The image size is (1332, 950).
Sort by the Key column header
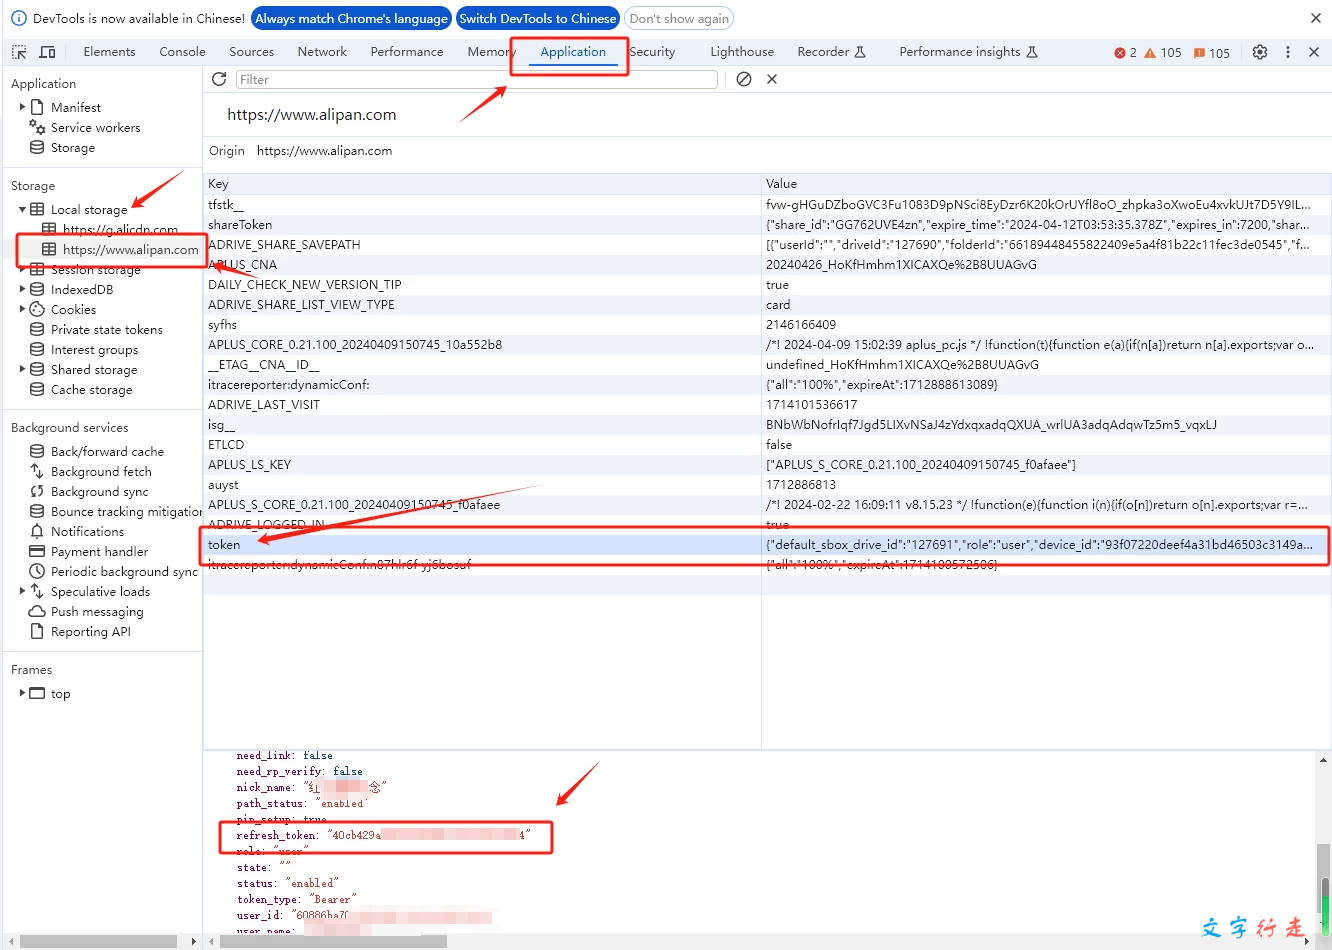482,184
